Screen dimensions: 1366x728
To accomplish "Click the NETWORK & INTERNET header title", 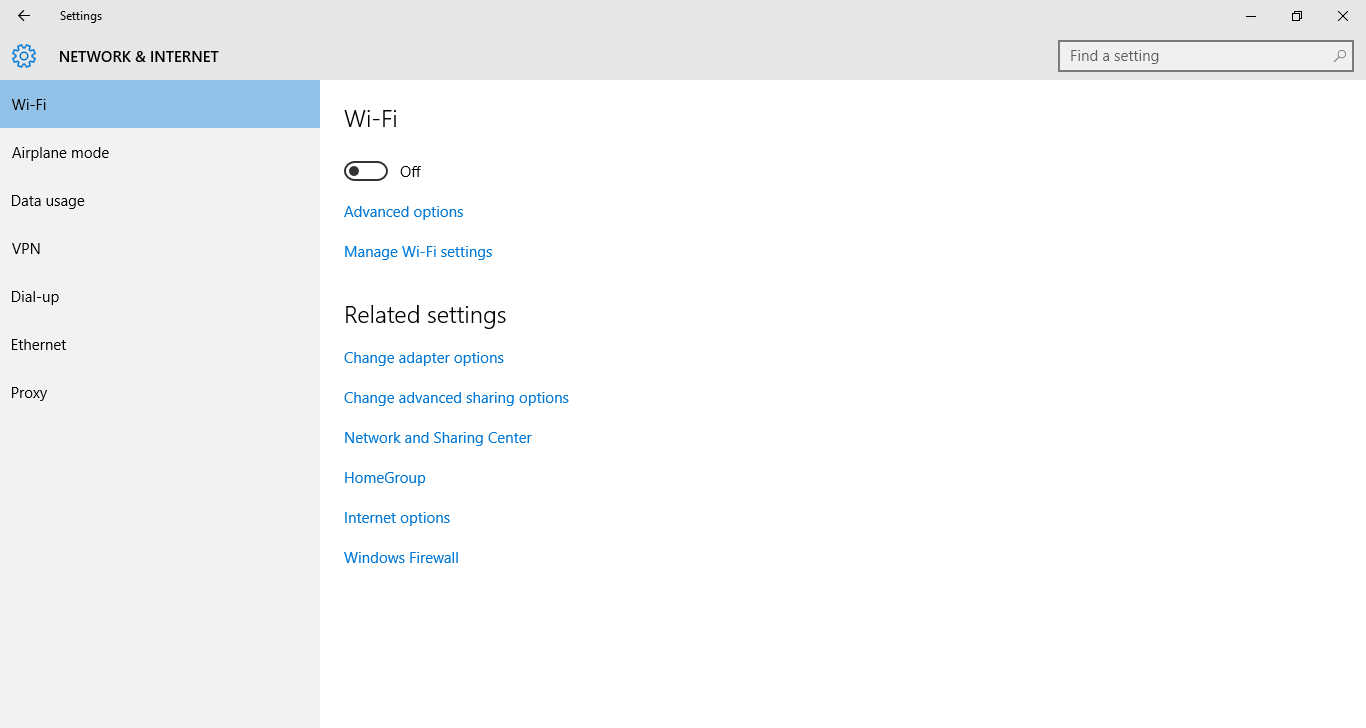I will pyautogui.click(x=139, y=57).
